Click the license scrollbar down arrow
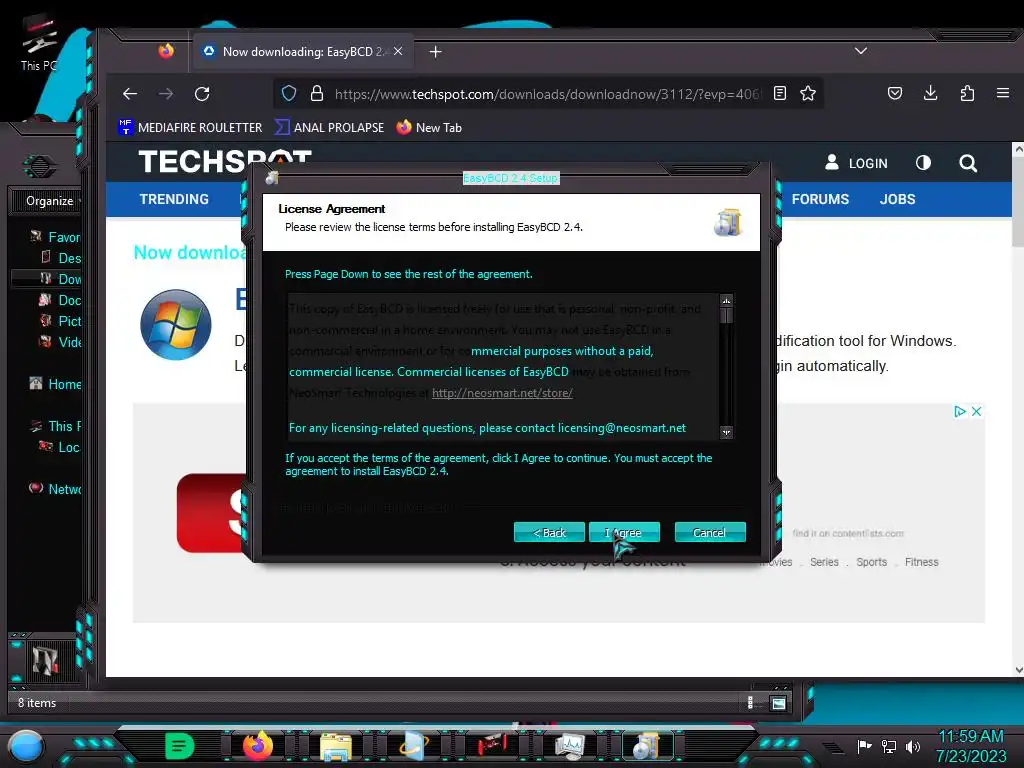The width and height of the screenshot is (1024, 768). point(726,432)
